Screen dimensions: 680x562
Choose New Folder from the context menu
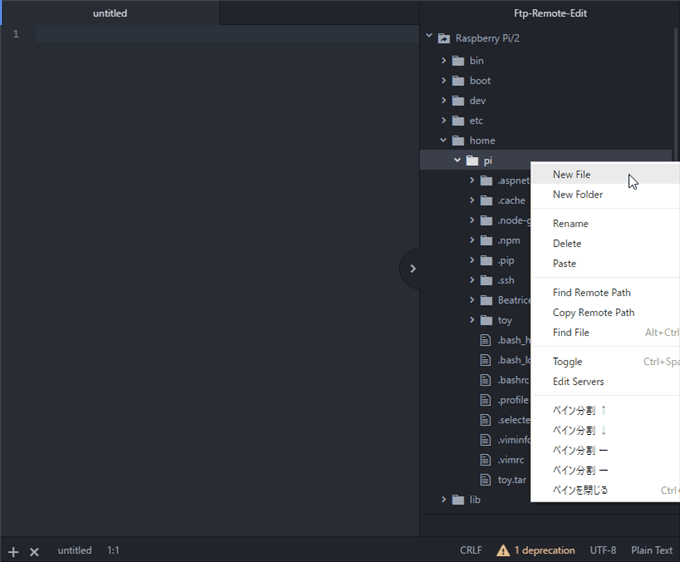tap(605, 194)
